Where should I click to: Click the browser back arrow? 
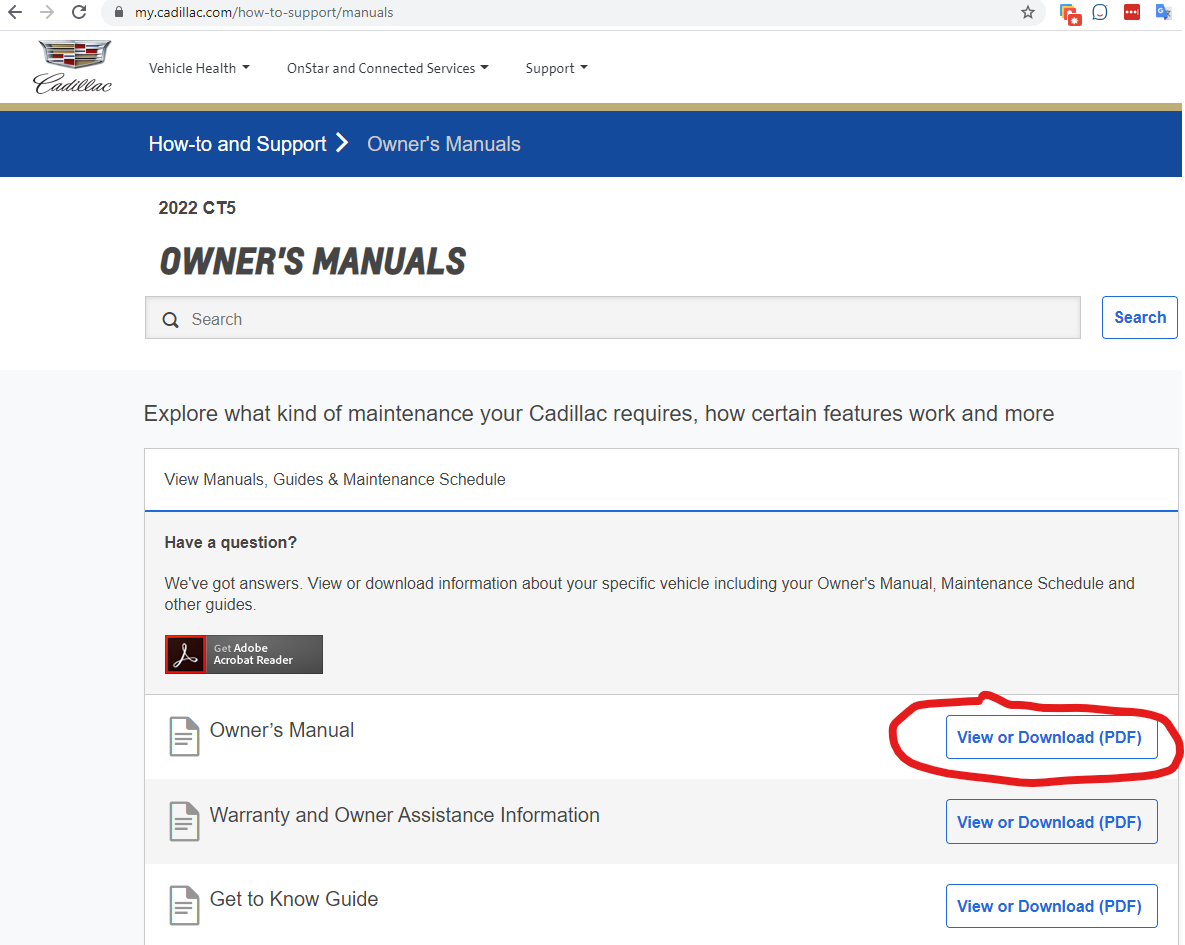[x=15, y=13]
